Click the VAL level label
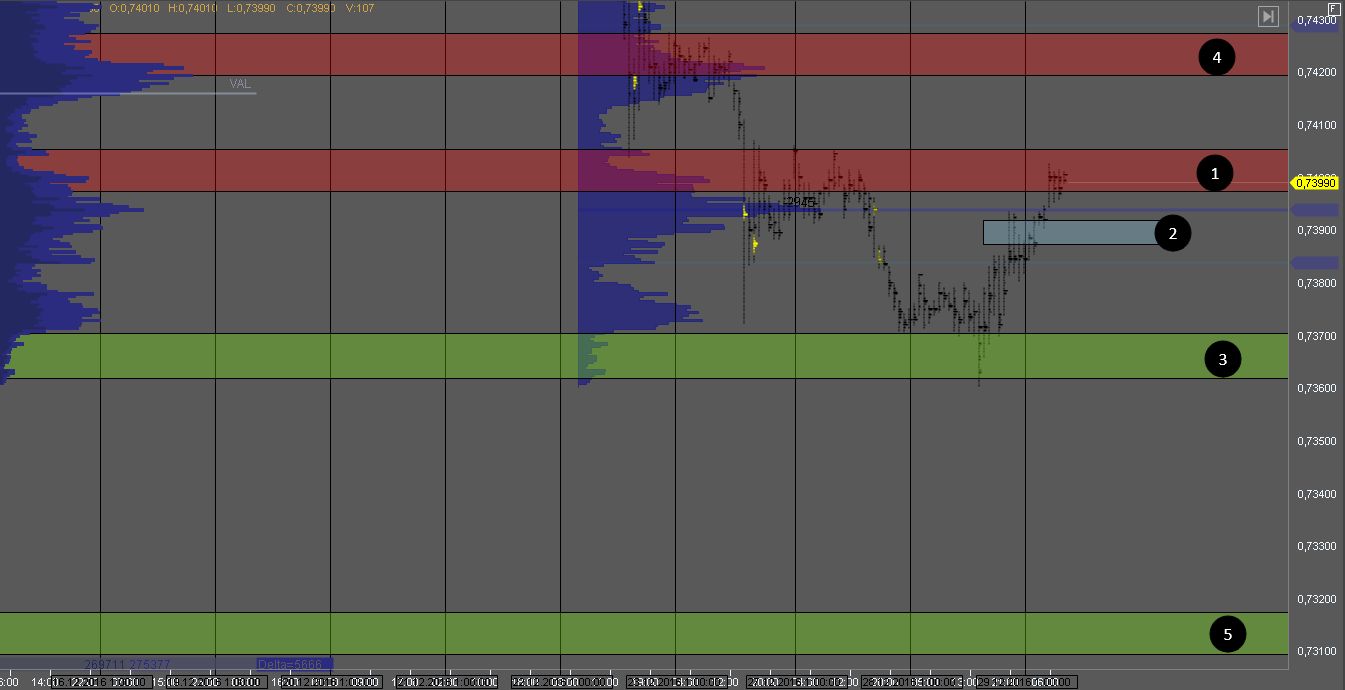The height and width of the screenshot is (690, 1345). pos(240,84)
